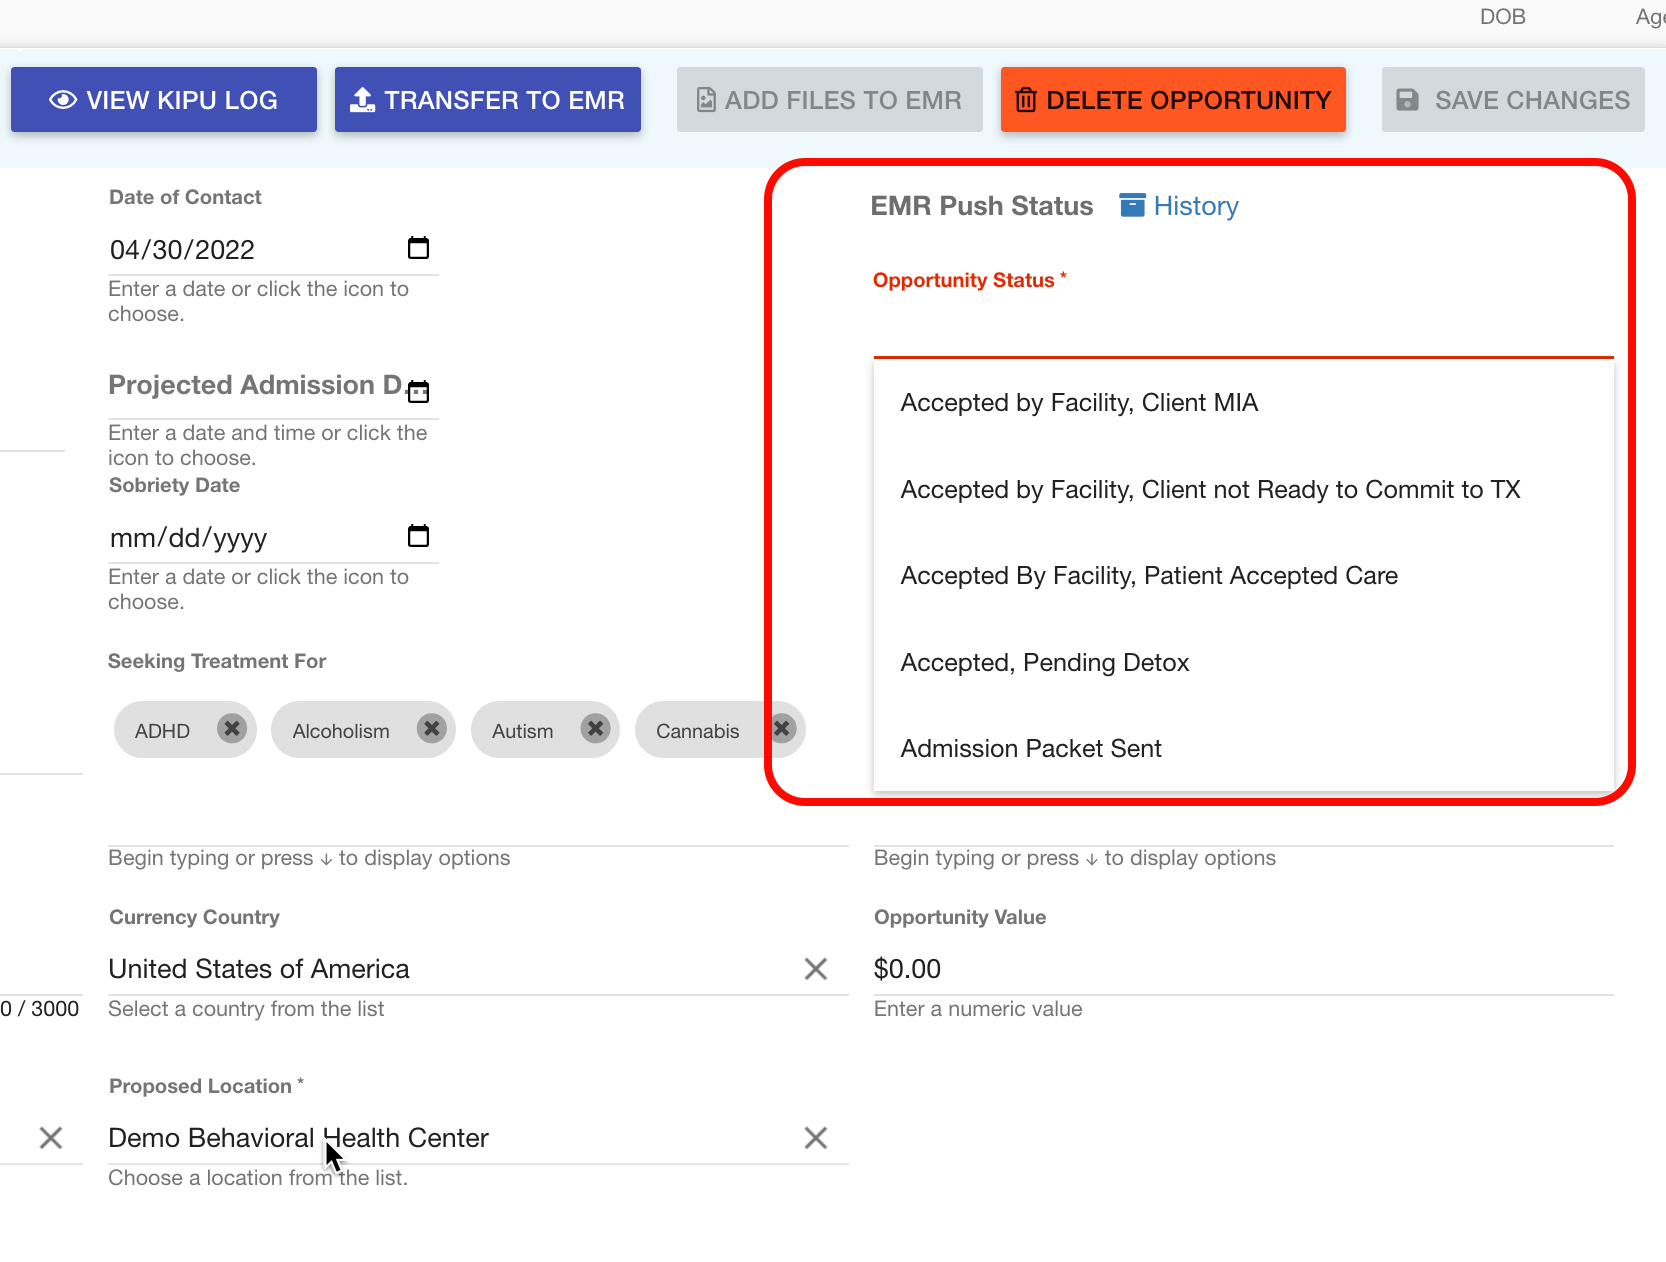The height and width of the screenshot is (1262, 1666).
Task: Remove the ADHD treatment tag
Action: tap(232, 729)
